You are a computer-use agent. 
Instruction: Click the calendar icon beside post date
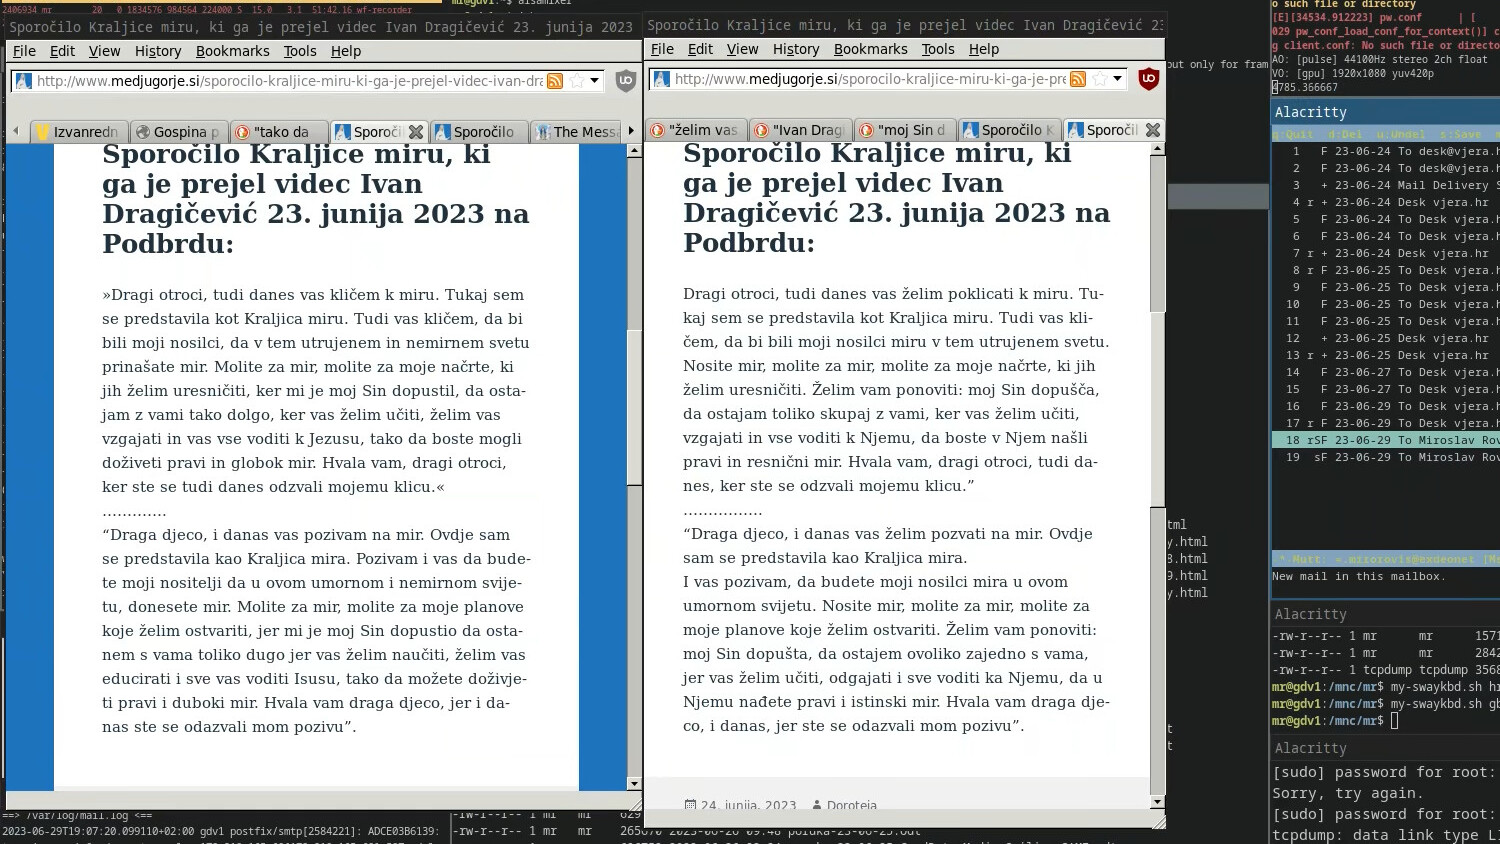(x=690, y=805)
